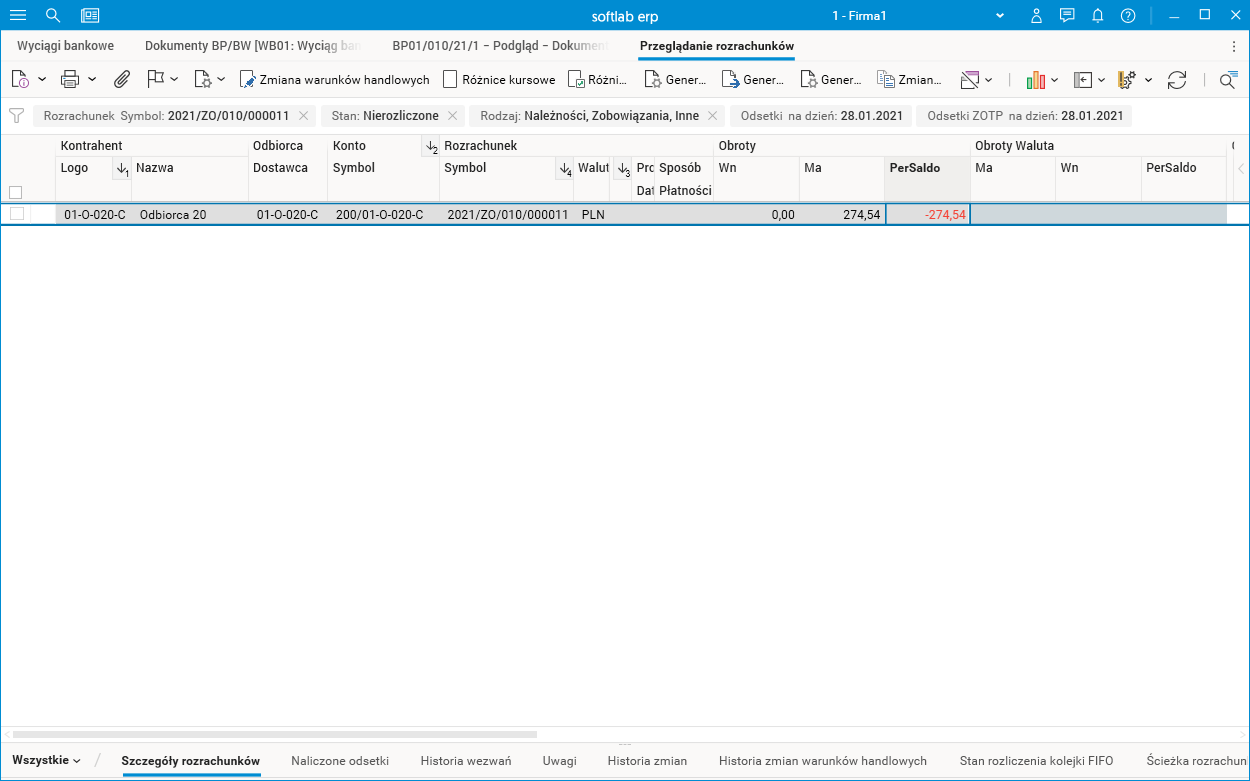The width and height of the screenshot is (1250, 781).
Task: Click the Logo column sort indicator
Action: tap(121, 170)
